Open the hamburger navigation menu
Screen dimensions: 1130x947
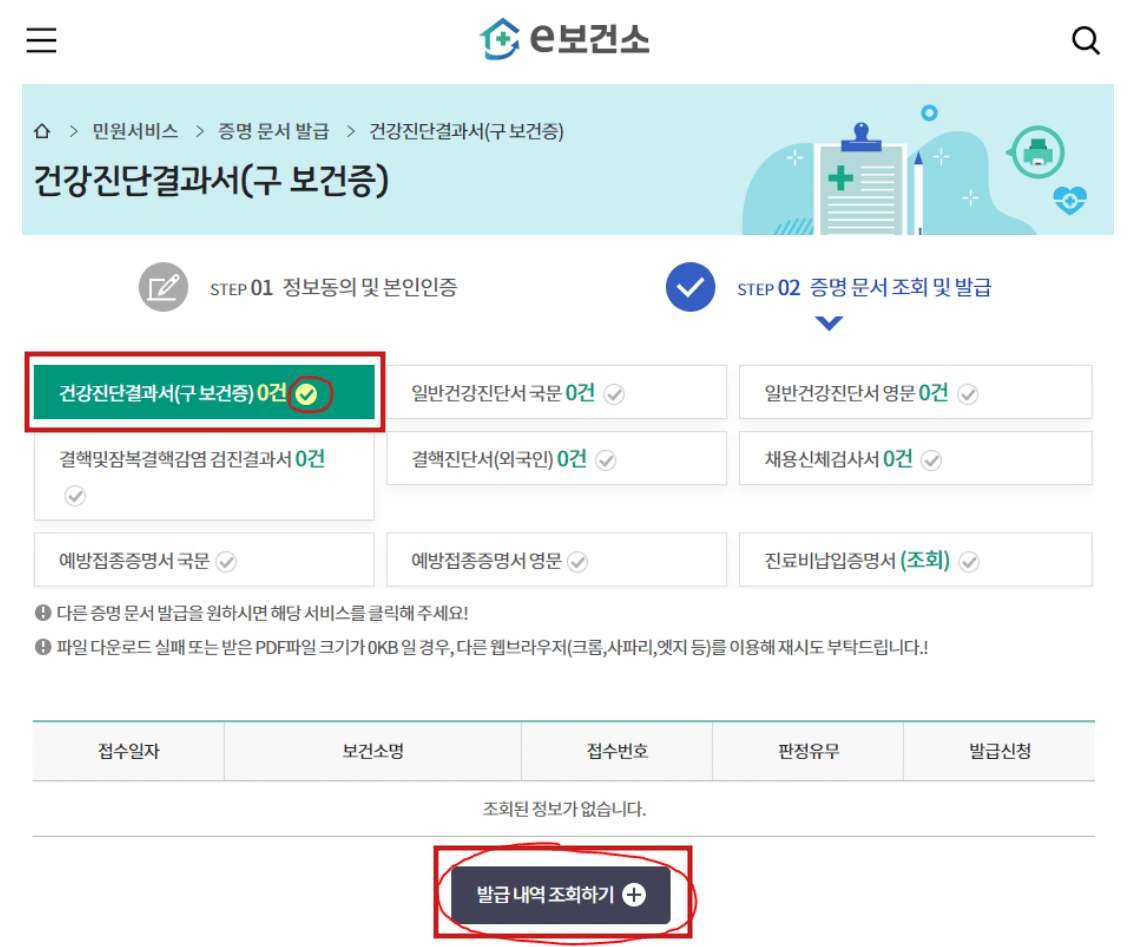coord(40,39)
